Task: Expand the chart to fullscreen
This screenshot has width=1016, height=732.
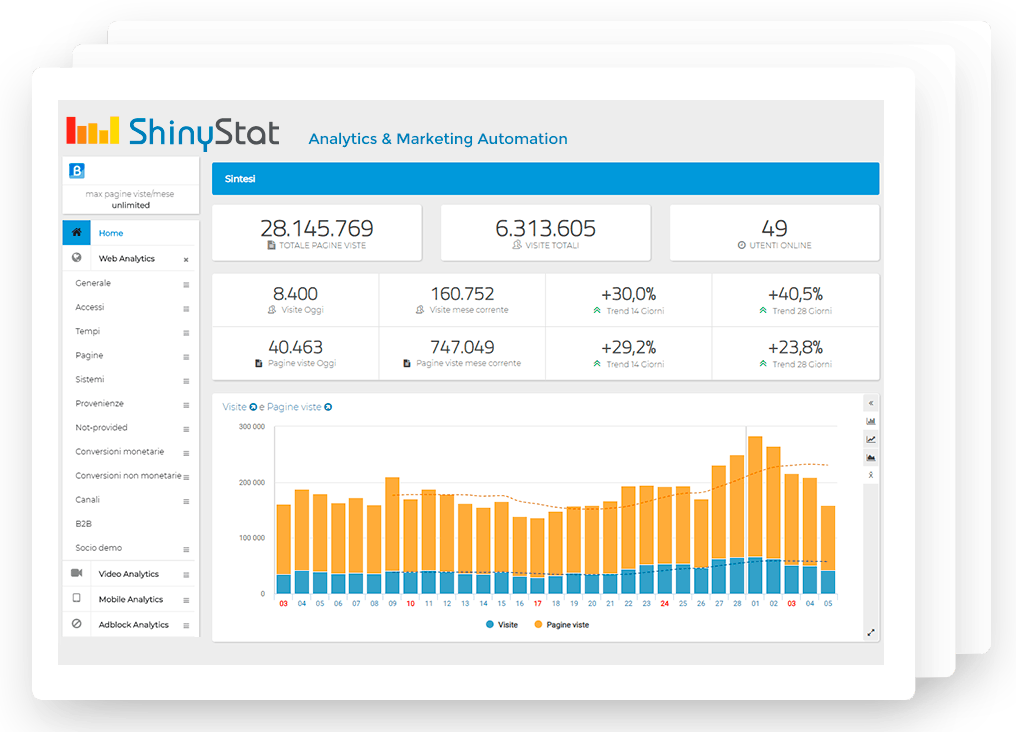Action: (x=870, y=632)
